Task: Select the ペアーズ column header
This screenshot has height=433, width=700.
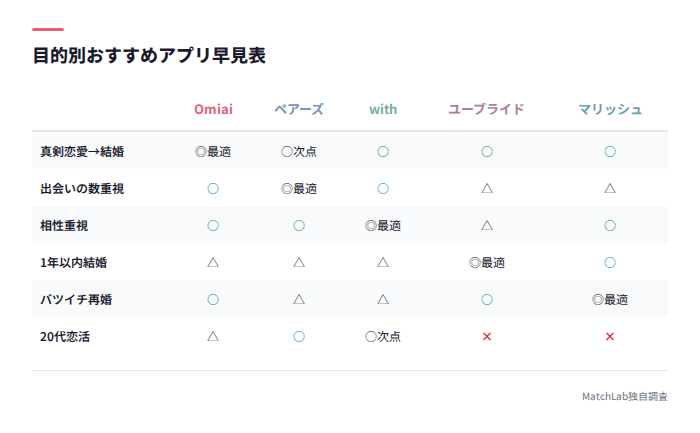Action: coord(299,109)
